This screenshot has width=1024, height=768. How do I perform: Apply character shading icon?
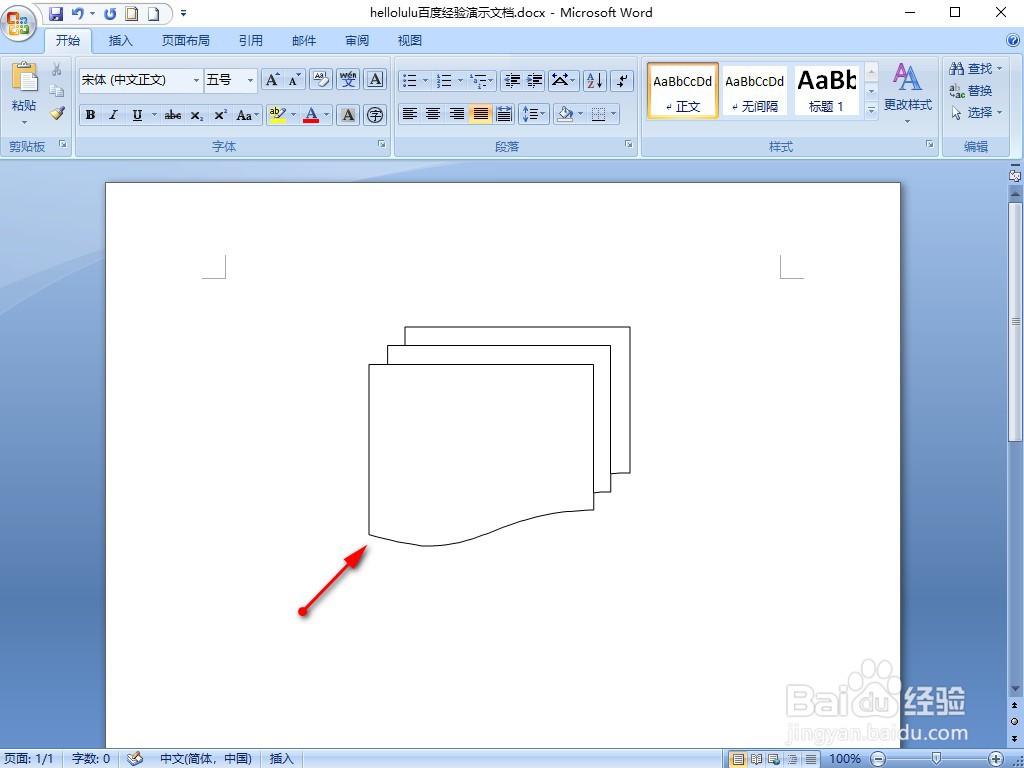[x=349, y=115]
